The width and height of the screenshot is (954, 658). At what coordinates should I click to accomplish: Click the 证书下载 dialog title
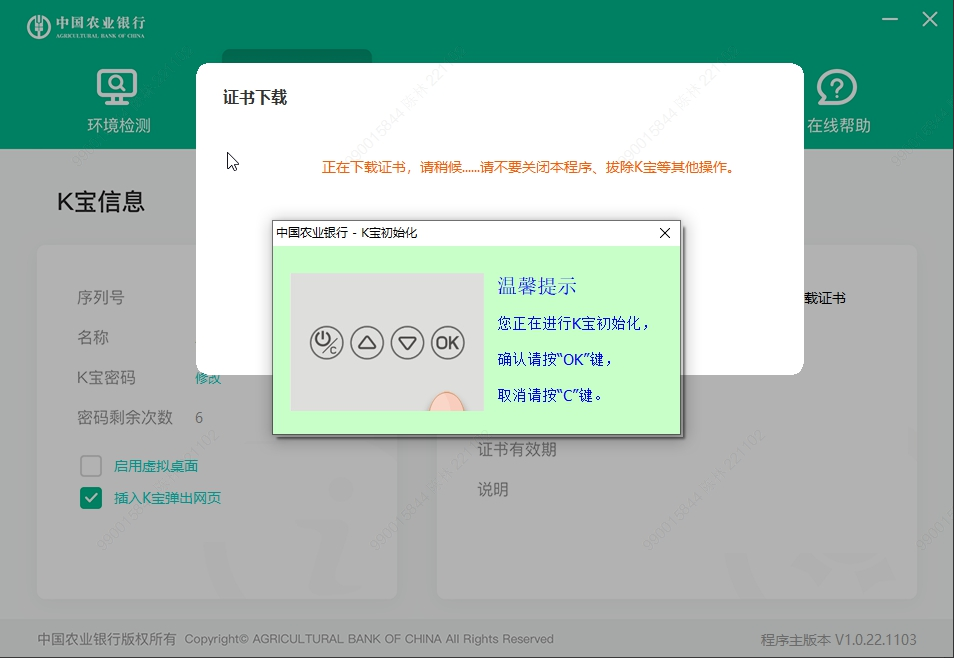tap(255, 97)
